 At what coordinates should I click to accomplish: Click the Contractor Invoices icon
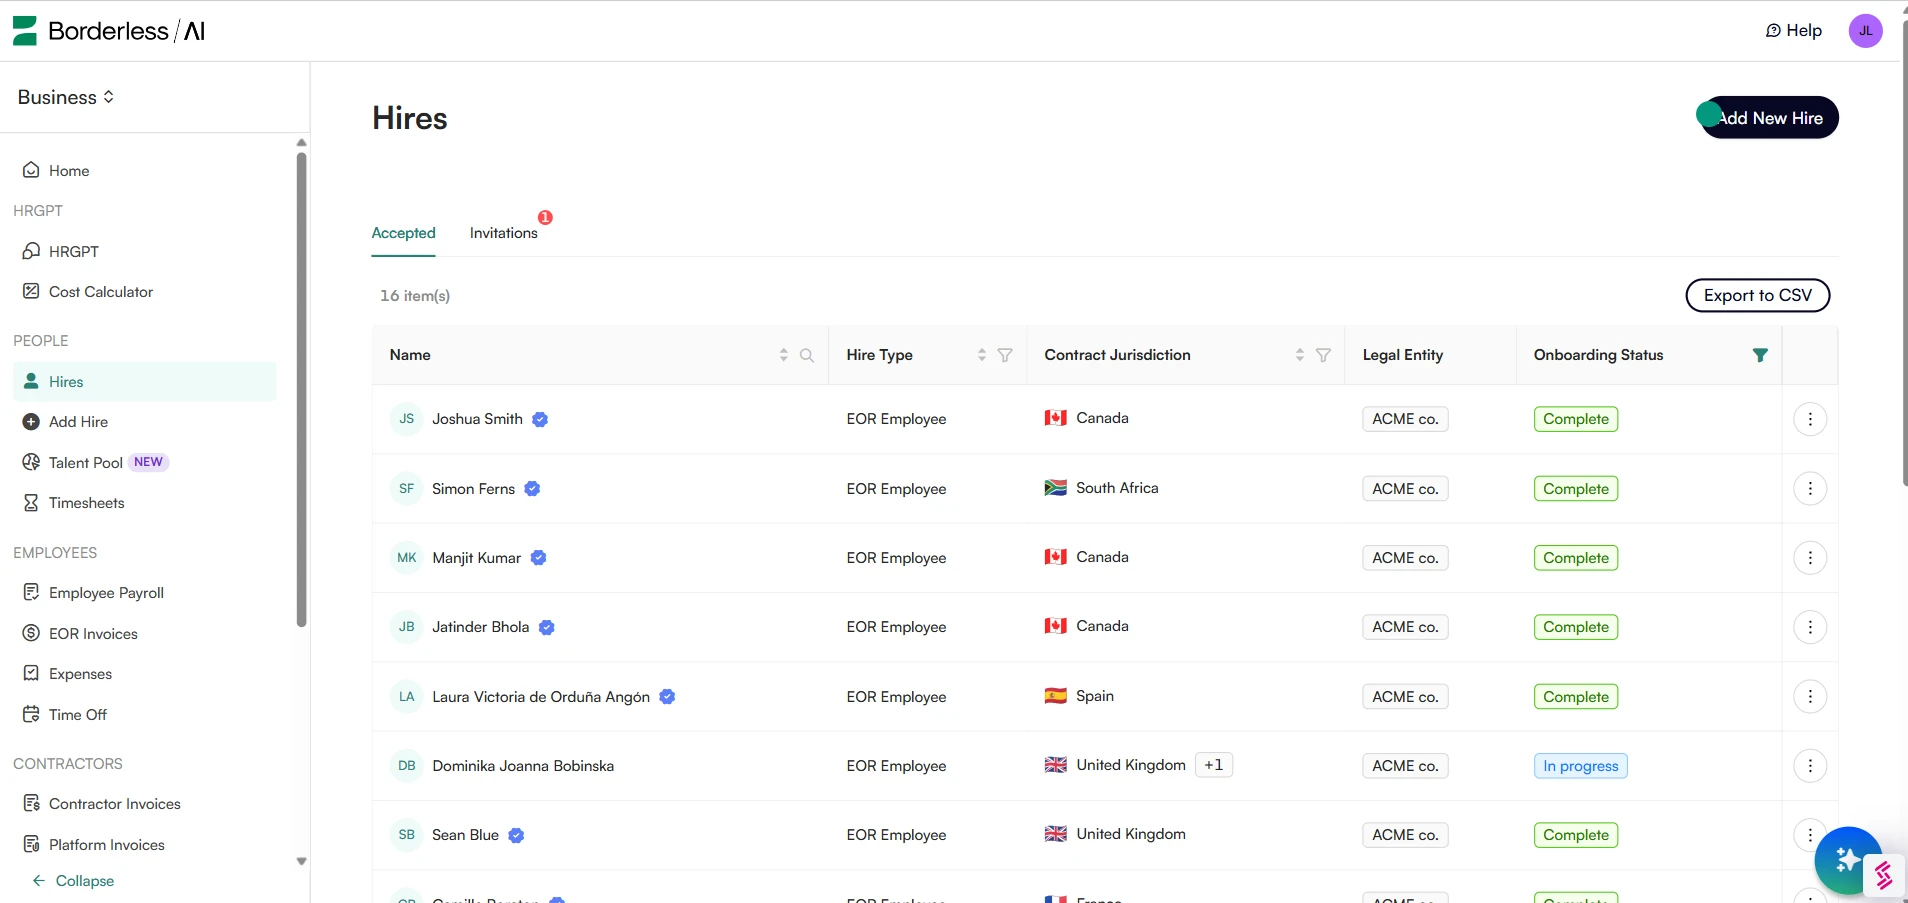tap(31, 804)
